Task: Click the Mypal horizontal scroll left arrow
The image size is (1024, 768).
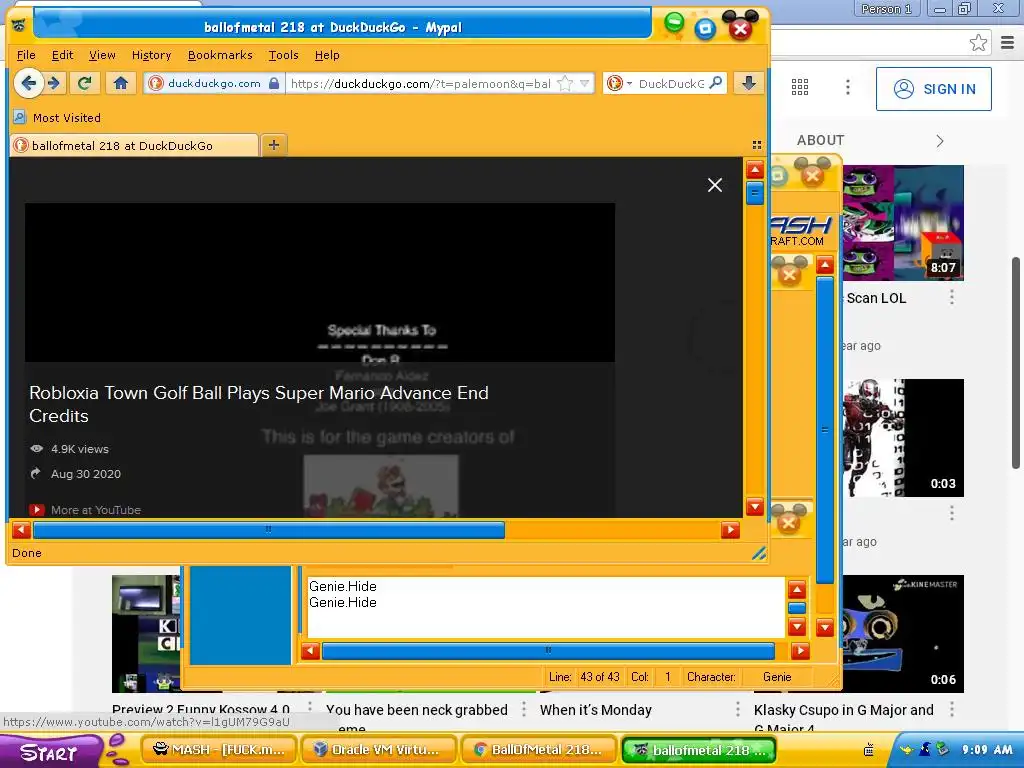Action: (21, 530)
